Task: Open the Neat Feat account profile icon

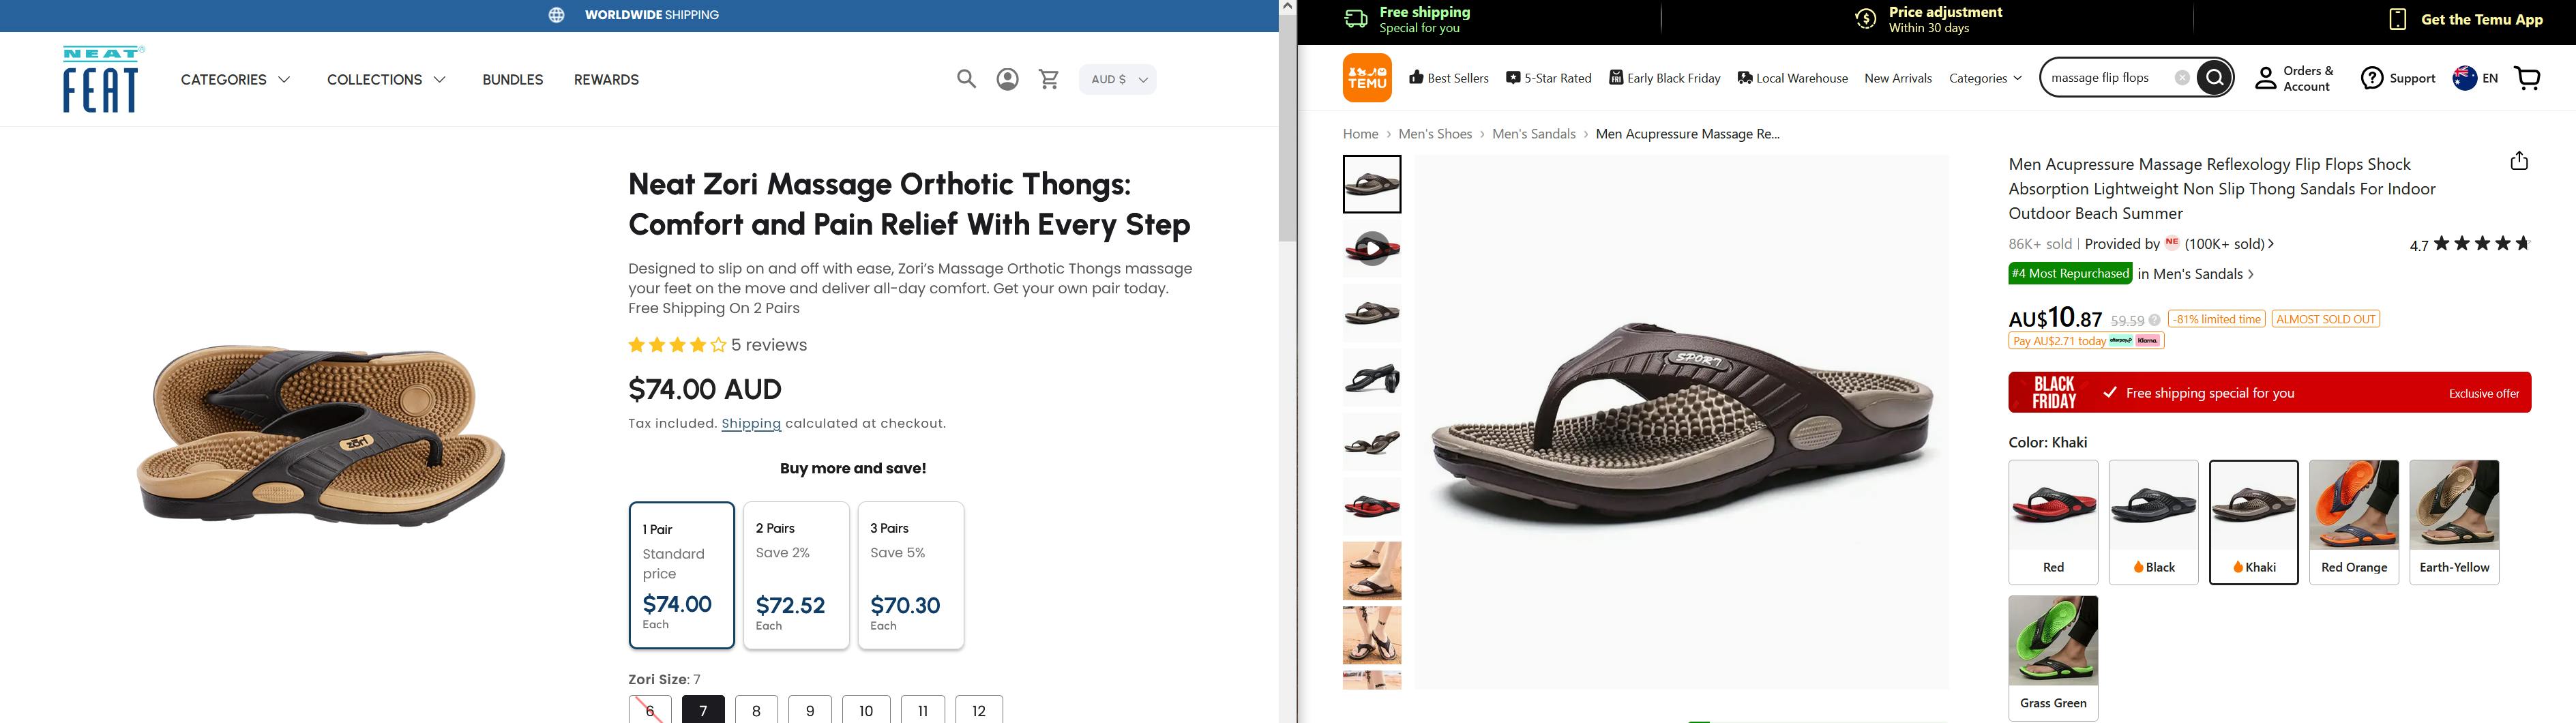Action: point(1007,79)
